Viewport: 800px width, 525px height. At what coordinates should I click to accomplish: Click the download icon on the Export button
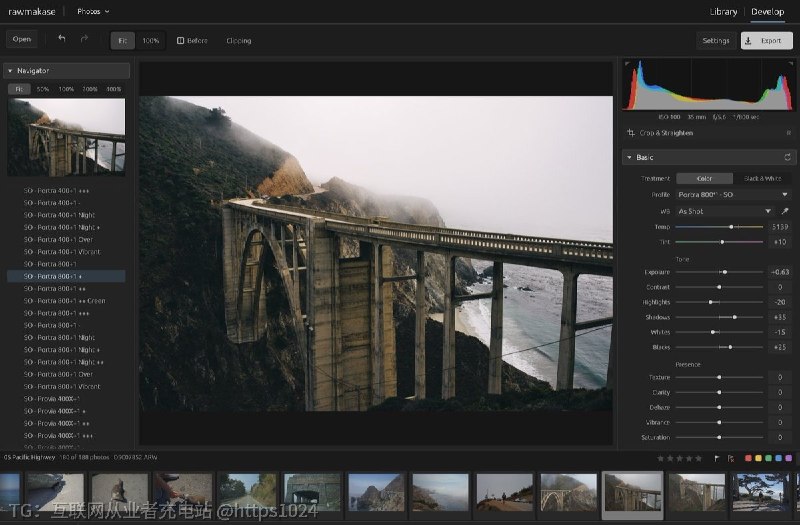[x=748, y=40]
